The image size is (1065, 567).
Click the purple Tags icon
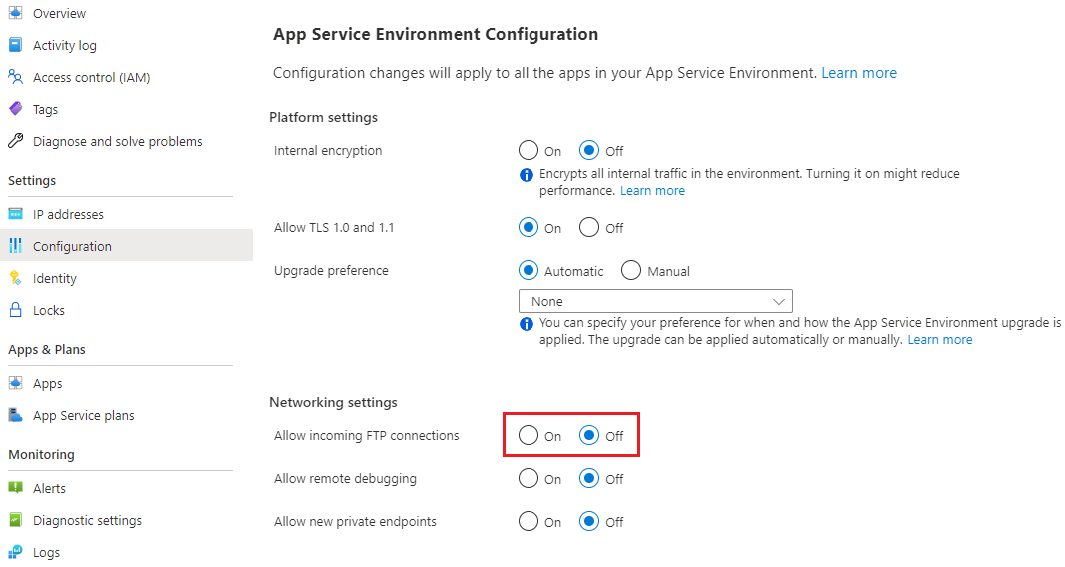tap(15, 109)
